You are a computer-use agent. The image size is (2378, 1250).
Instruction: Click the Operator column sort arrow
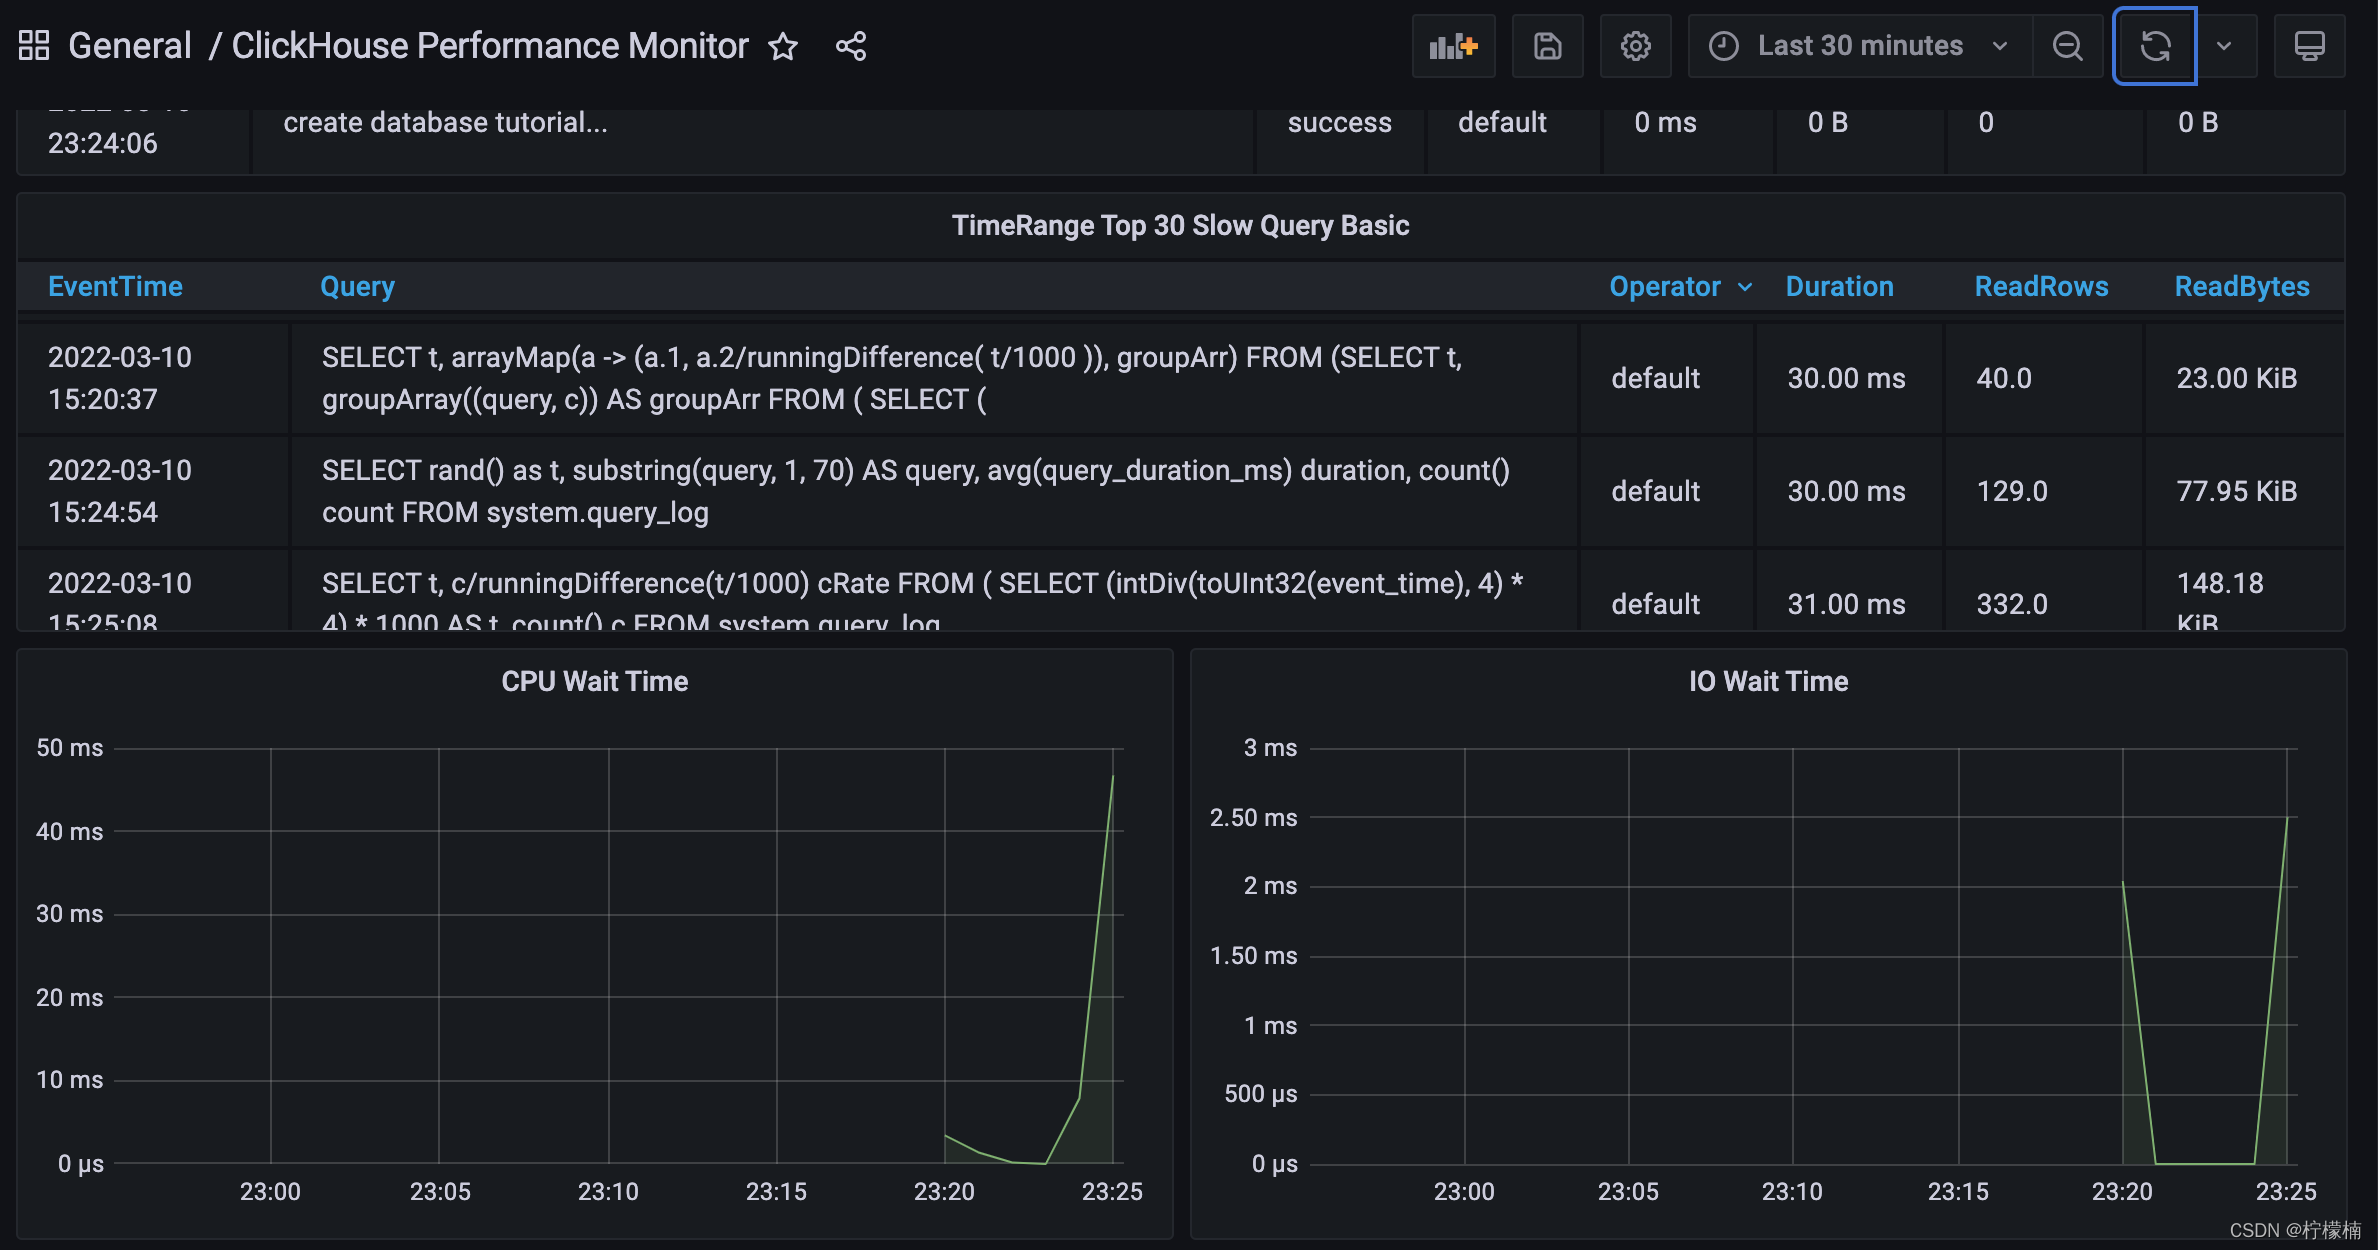(1745, 287)
